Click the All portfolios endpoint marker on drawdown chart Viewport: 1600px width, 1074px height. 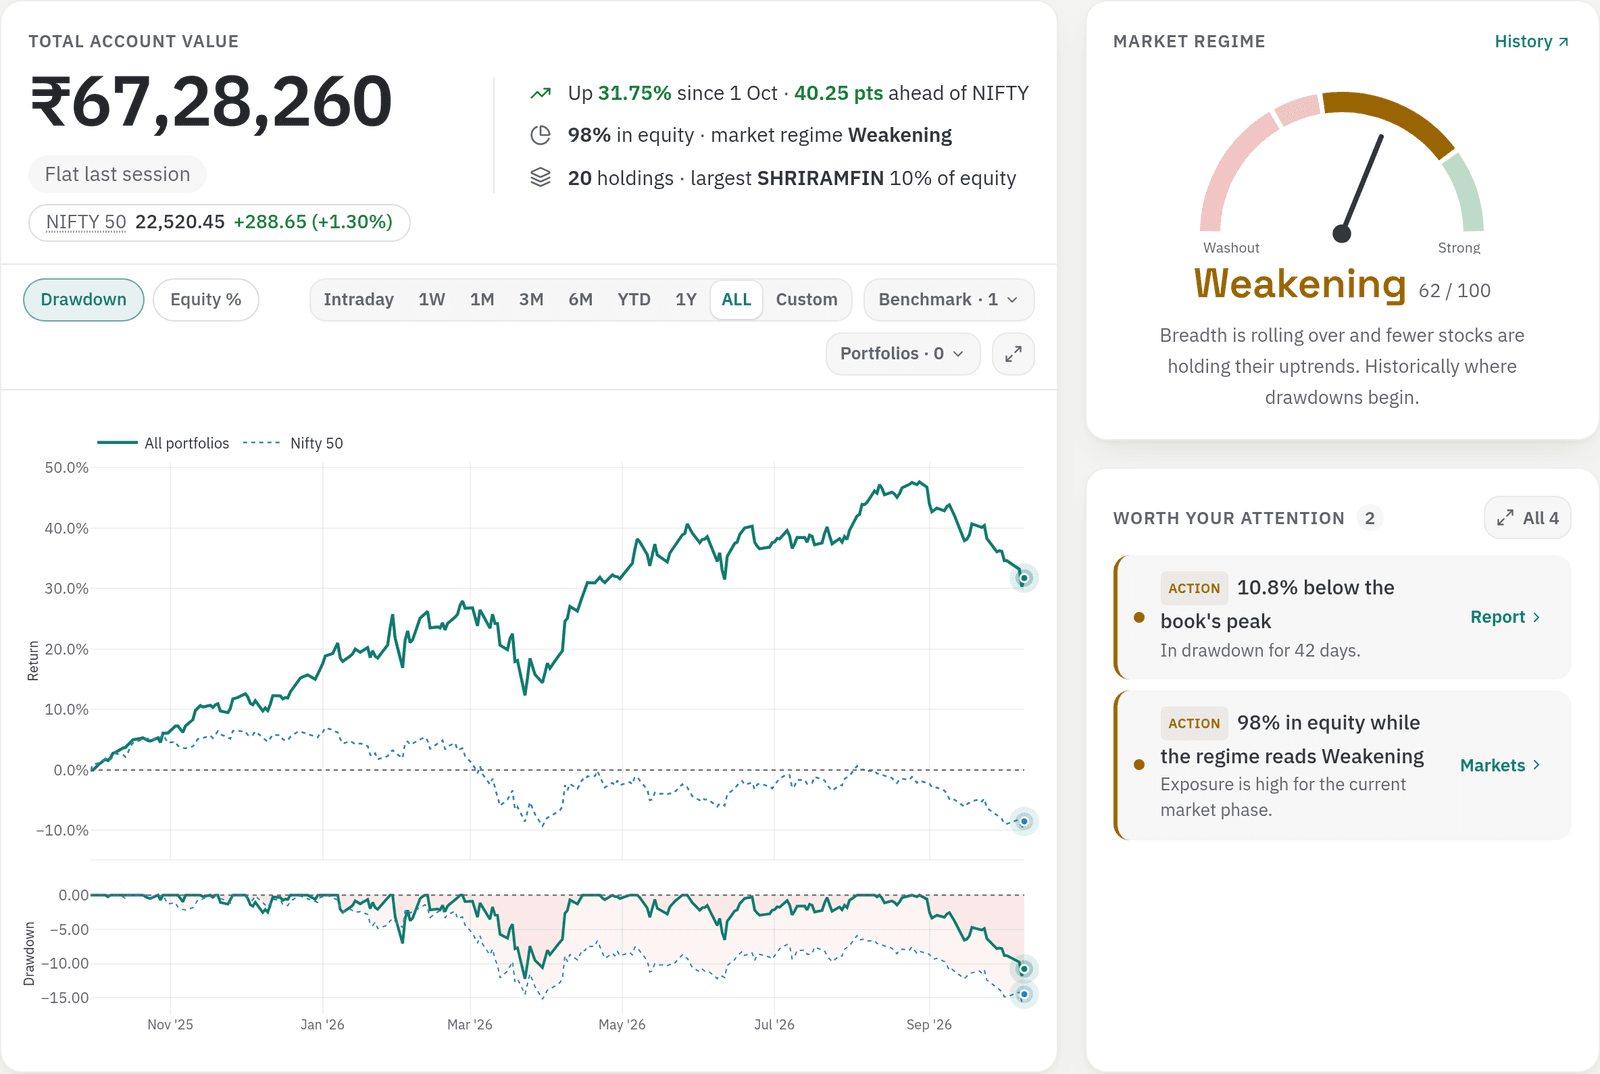pyautogui.click(x=1024, y=969)
